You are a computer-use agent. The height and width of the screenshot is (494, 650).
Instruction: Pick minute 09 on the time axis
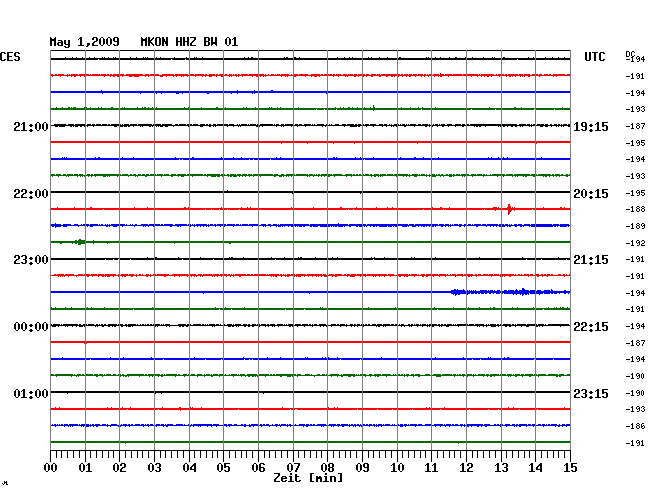tap(362, 468)
